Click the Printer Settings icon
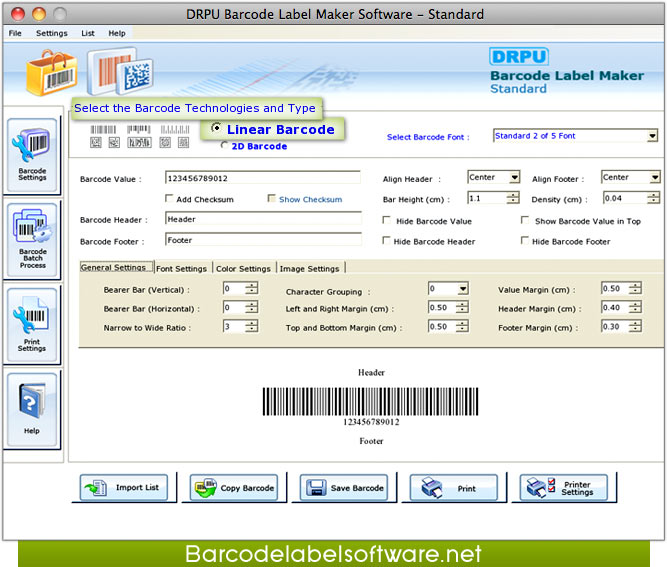667x567 pixels. point(541,487)
